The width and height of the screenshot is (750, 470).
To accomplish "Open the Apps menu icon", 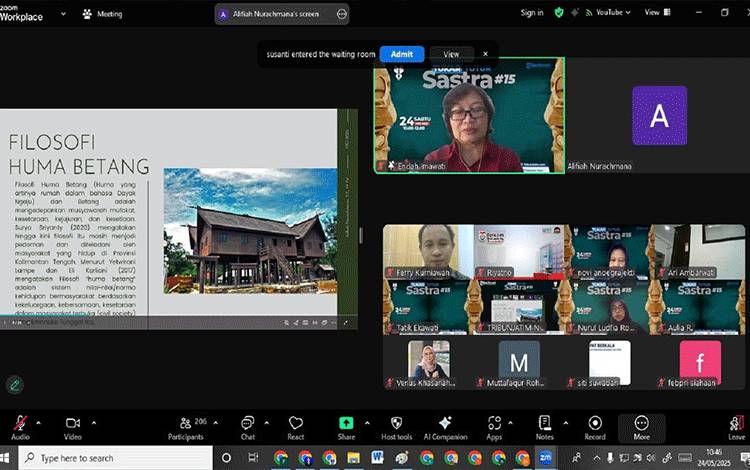I will [494, 423].
